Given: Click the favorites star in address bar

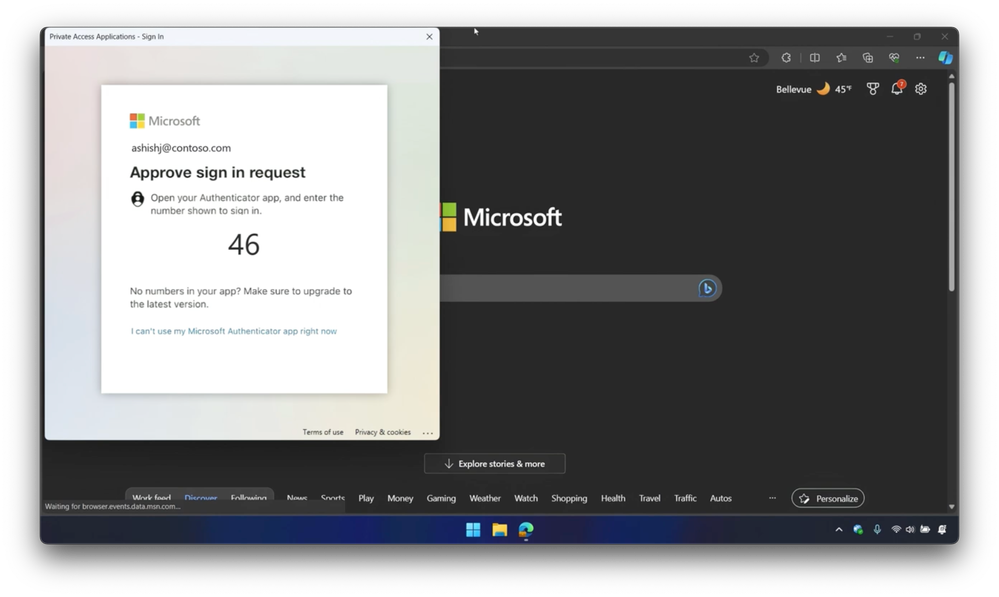Looking at the screenshot, I should (x=754, y=58).
